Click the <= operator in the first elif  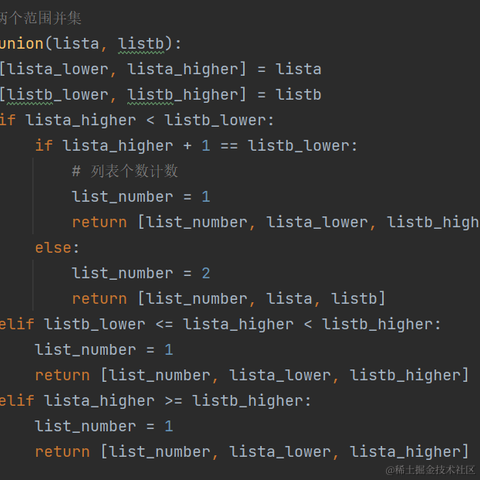click(164, 324)
